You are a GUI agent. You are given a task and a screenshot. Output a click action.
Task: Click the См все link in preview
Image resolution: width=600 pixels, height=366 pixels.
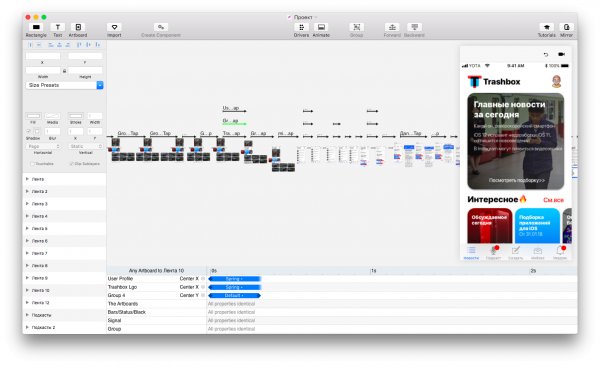pyautogui.click(x=553, y=200)
